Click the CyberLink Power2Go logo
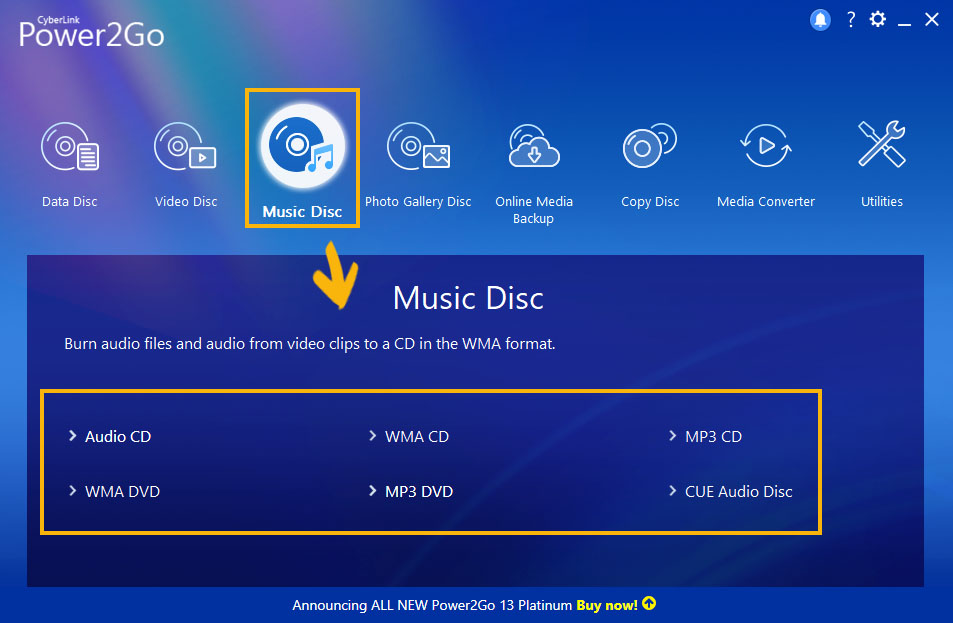 click(90, 30)
